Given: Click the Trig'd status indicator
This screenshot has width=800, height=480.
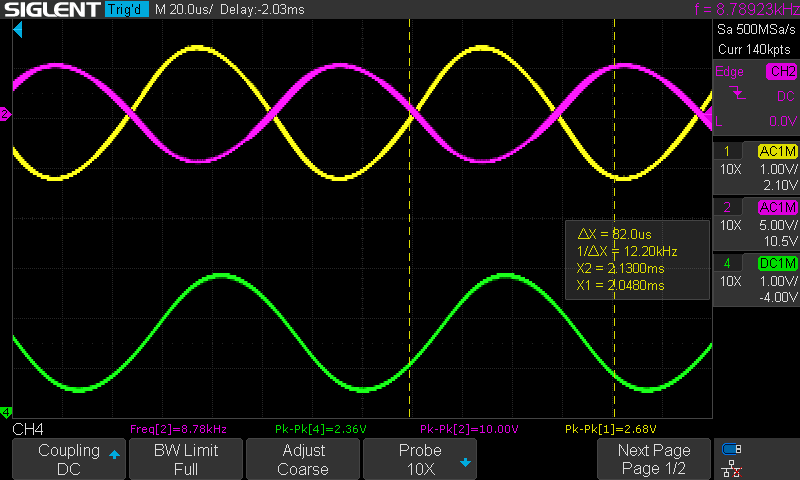Looking at the screenshot, I should (x=126, y=9).
